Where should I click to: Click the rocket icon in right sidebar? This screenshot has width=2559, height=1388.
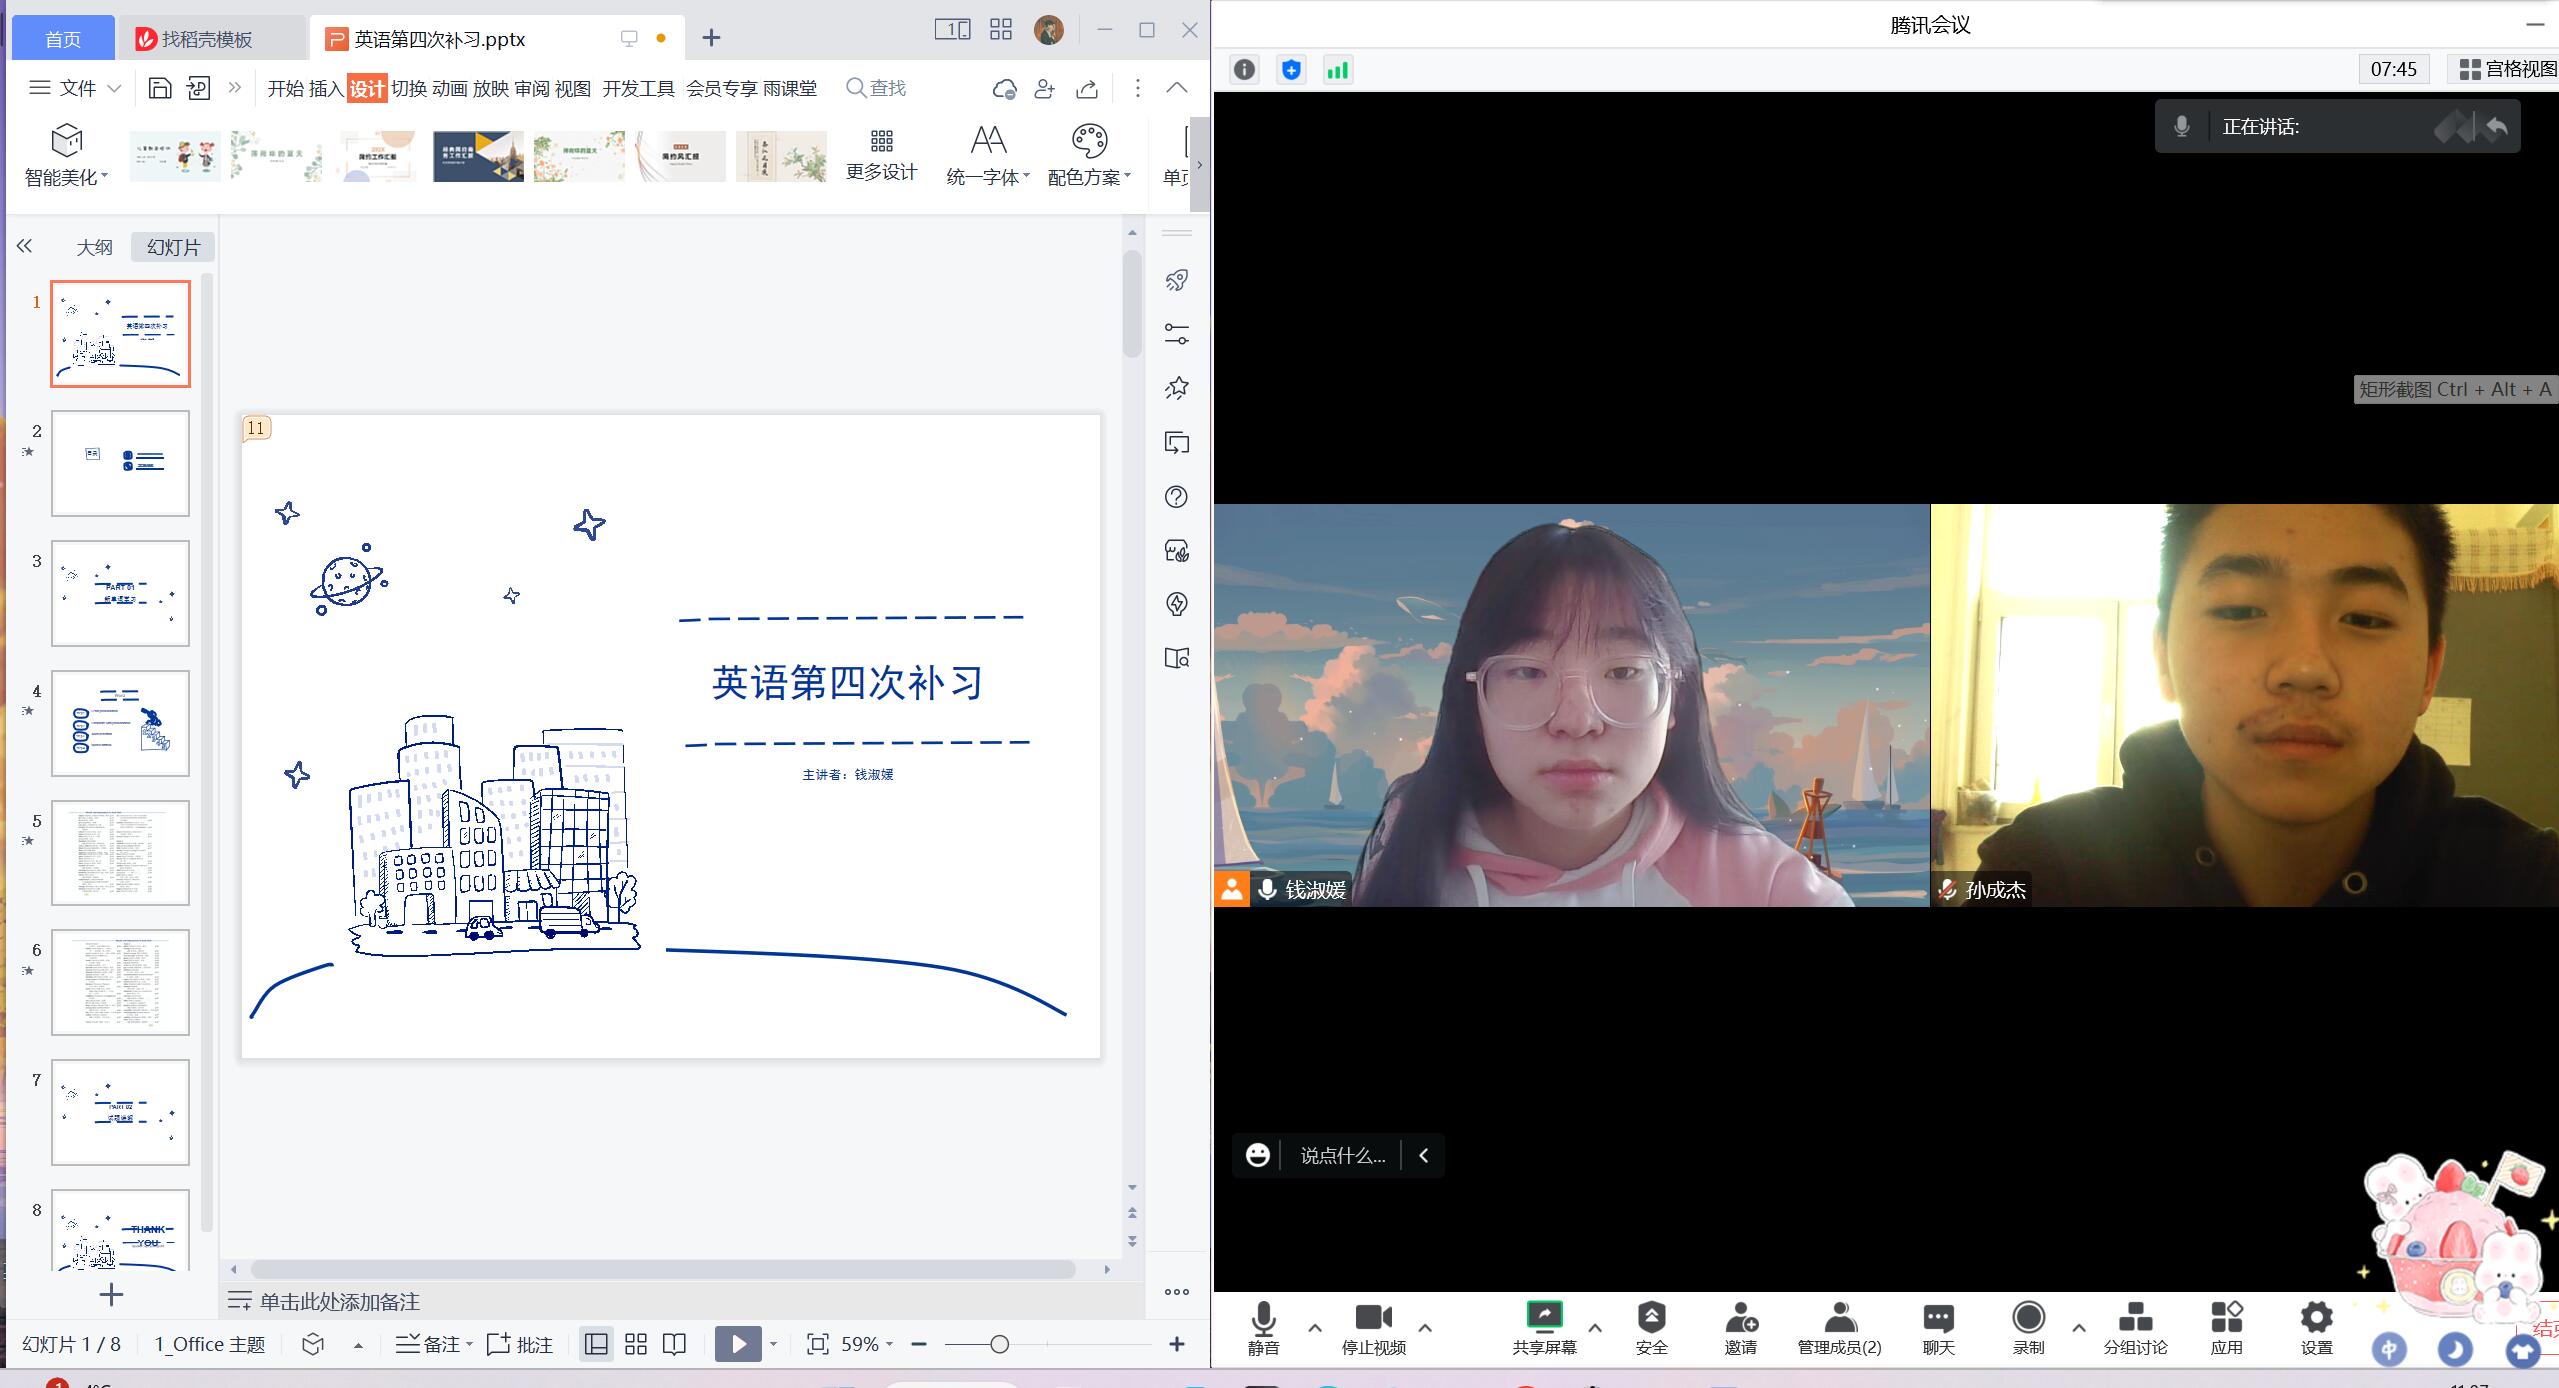coord(1177,280)
